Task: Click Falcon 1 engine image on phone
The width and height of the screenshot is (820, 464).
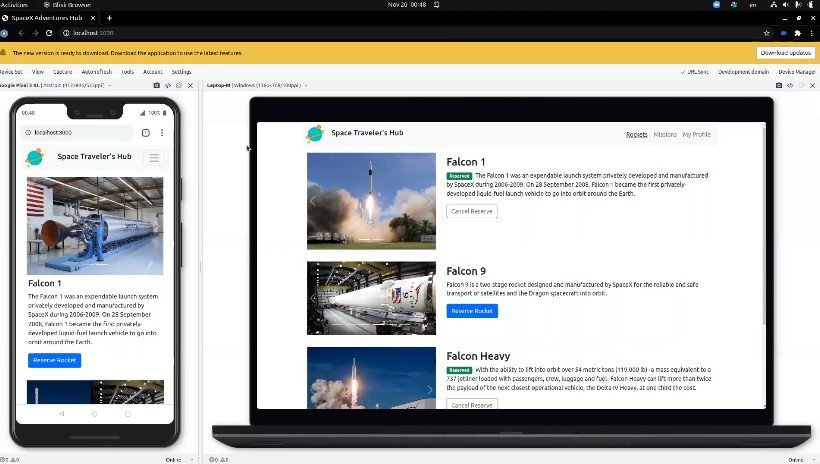Action: tap(95, 225)
